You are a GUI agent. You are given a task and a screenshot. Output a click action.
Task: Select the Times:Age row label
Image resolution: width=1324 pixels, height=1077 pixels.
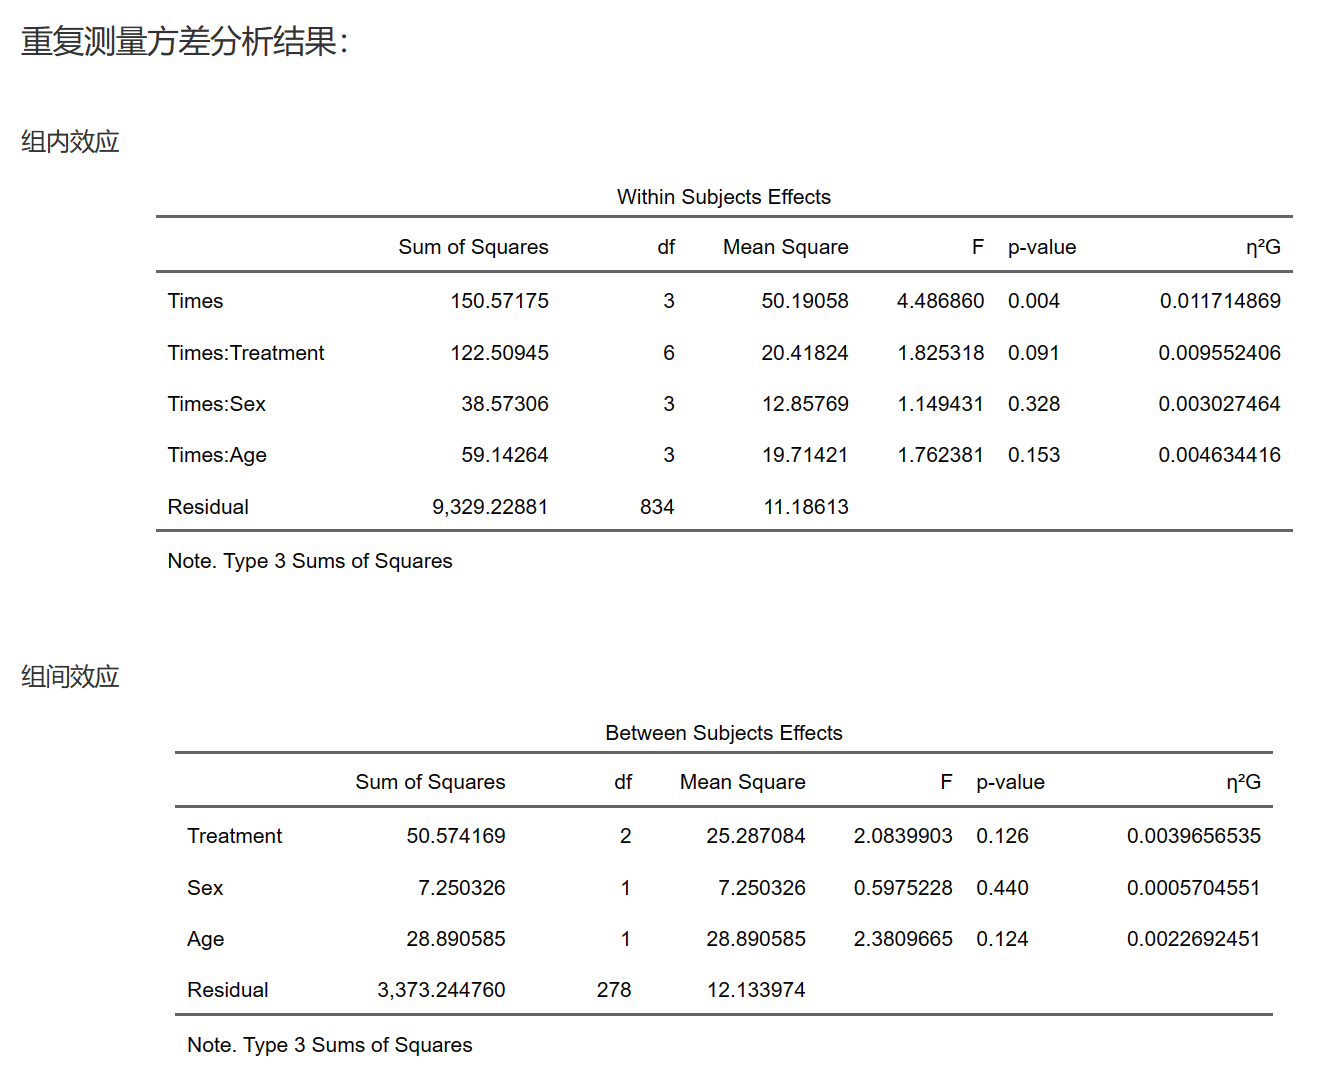[x=217, y=455]
